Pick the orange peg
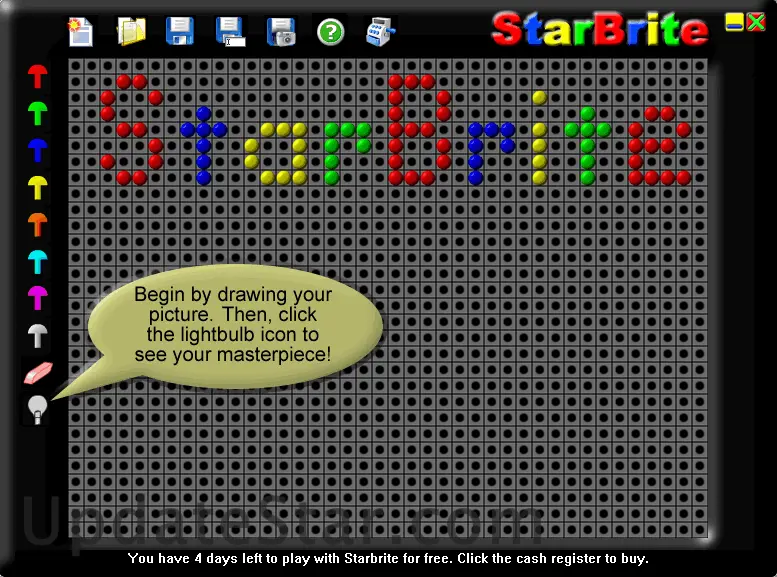Image resolution: width=777 pixels, height=577 pixels. 37,225
